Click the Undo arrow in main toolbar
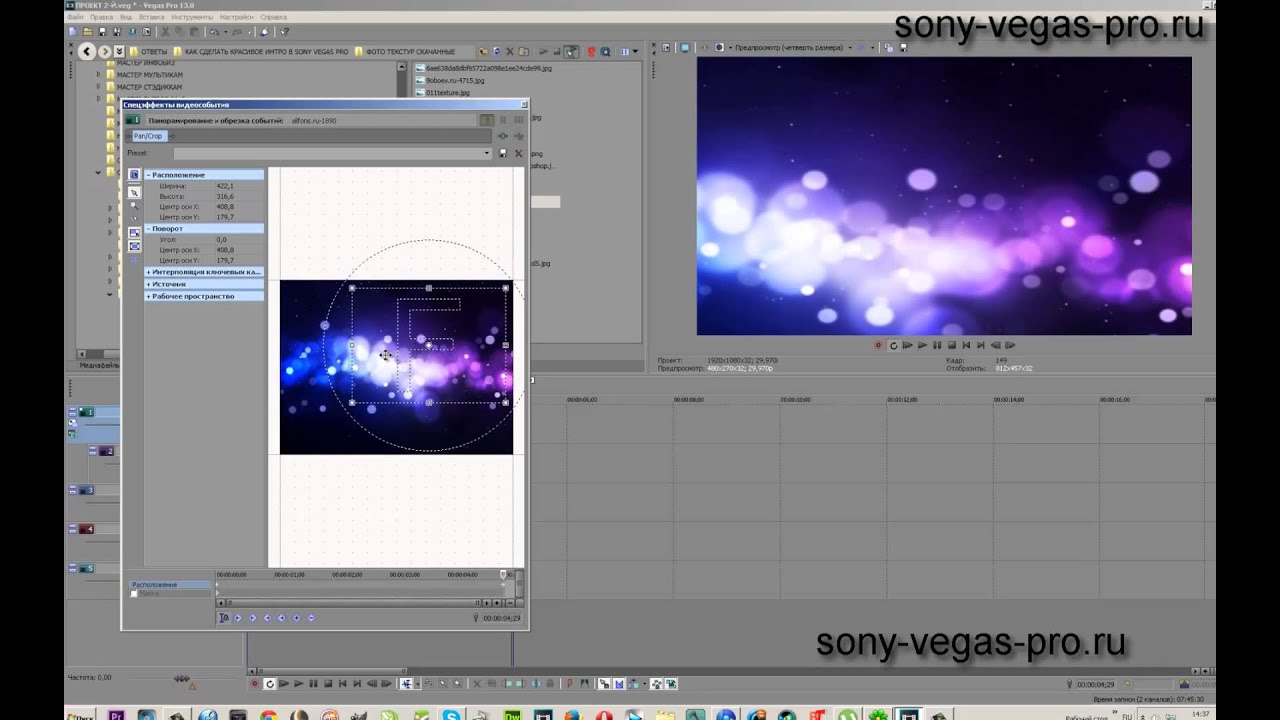The image size is (1280, 720). point(214,32)
